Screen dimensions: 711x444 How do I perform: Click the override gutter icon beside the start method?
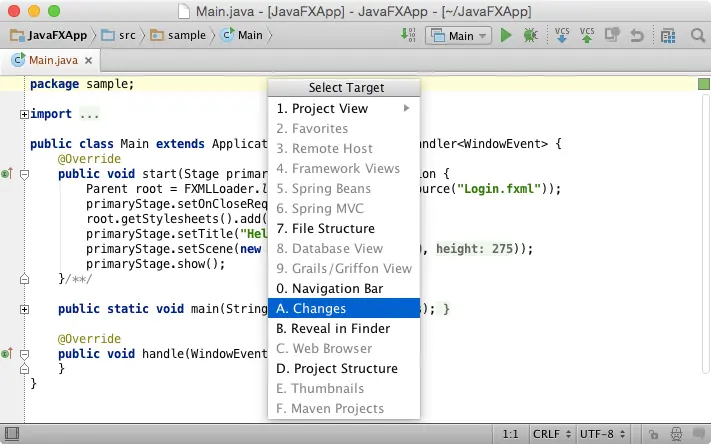click(7, 173)
